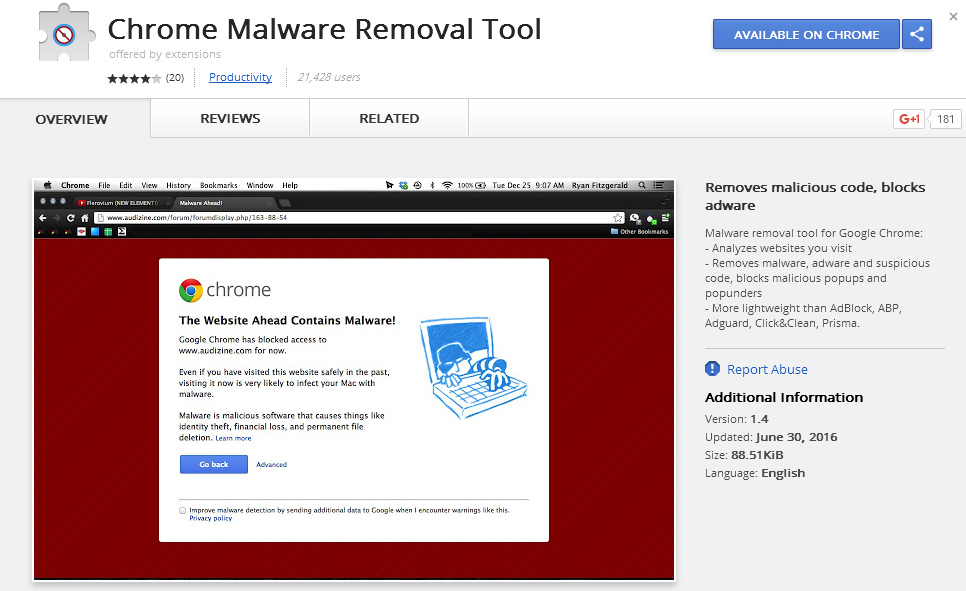The width and height of the screenshot is (966, 591).
Task: Click the notification list icon in preview menu bar
Action: point(659,185)
